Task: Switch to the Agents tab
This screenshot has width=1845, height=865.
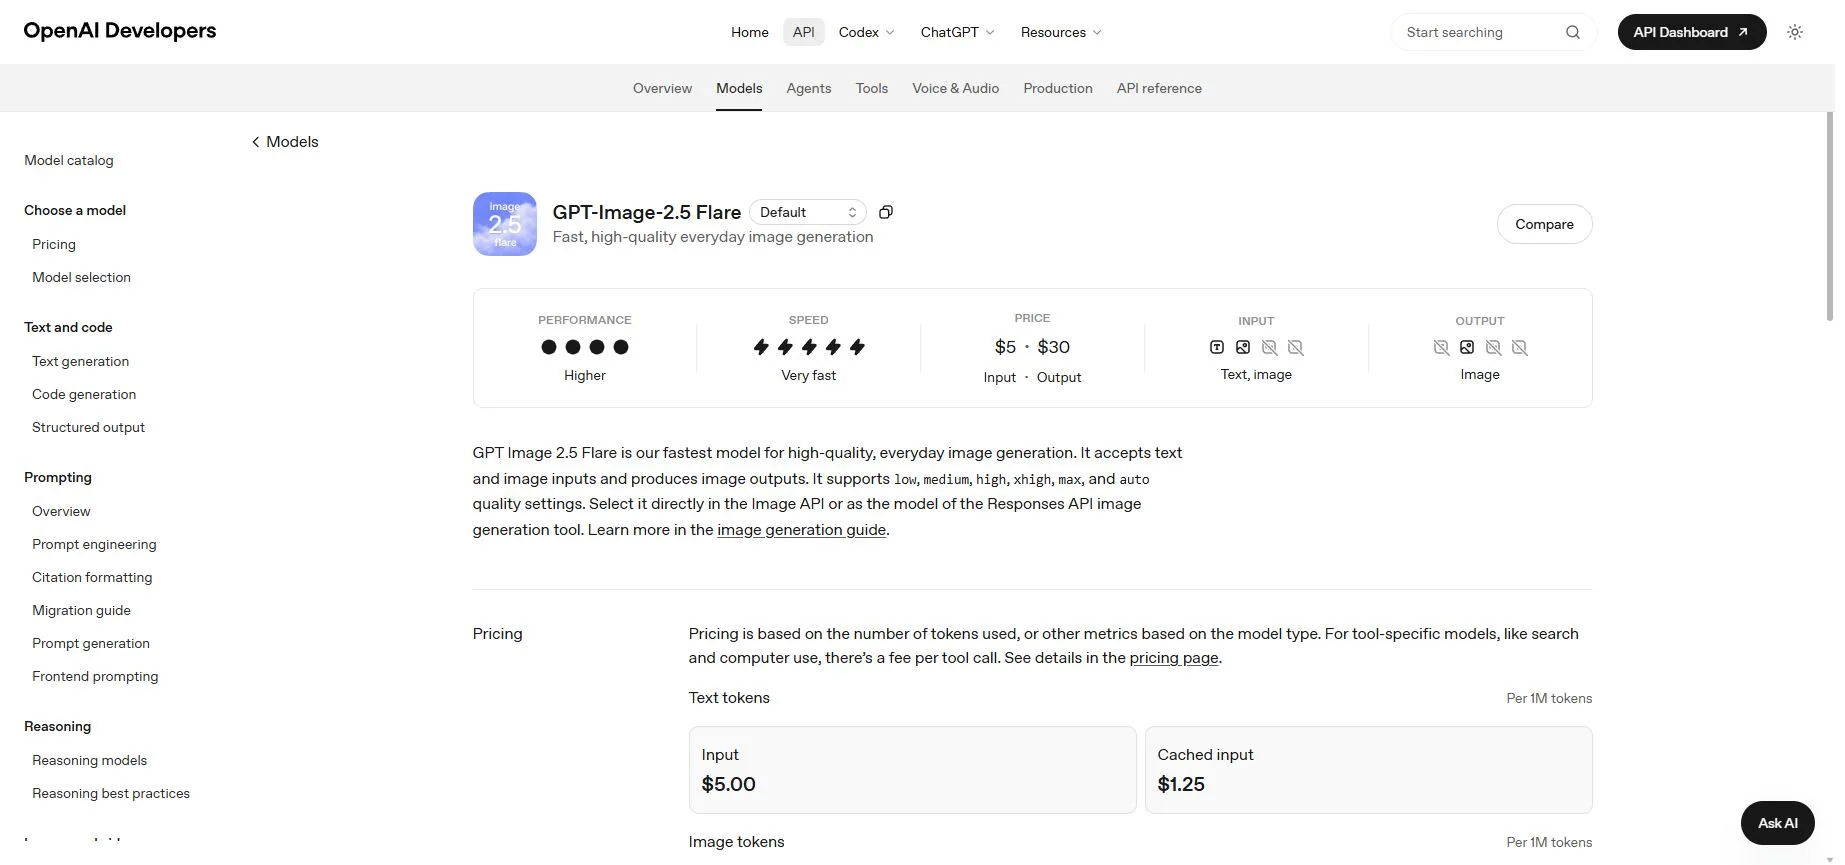Action: pos(809,88)
